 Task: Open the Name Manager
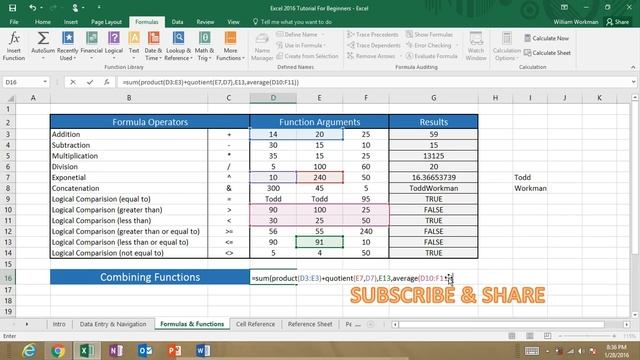(262, 47)
